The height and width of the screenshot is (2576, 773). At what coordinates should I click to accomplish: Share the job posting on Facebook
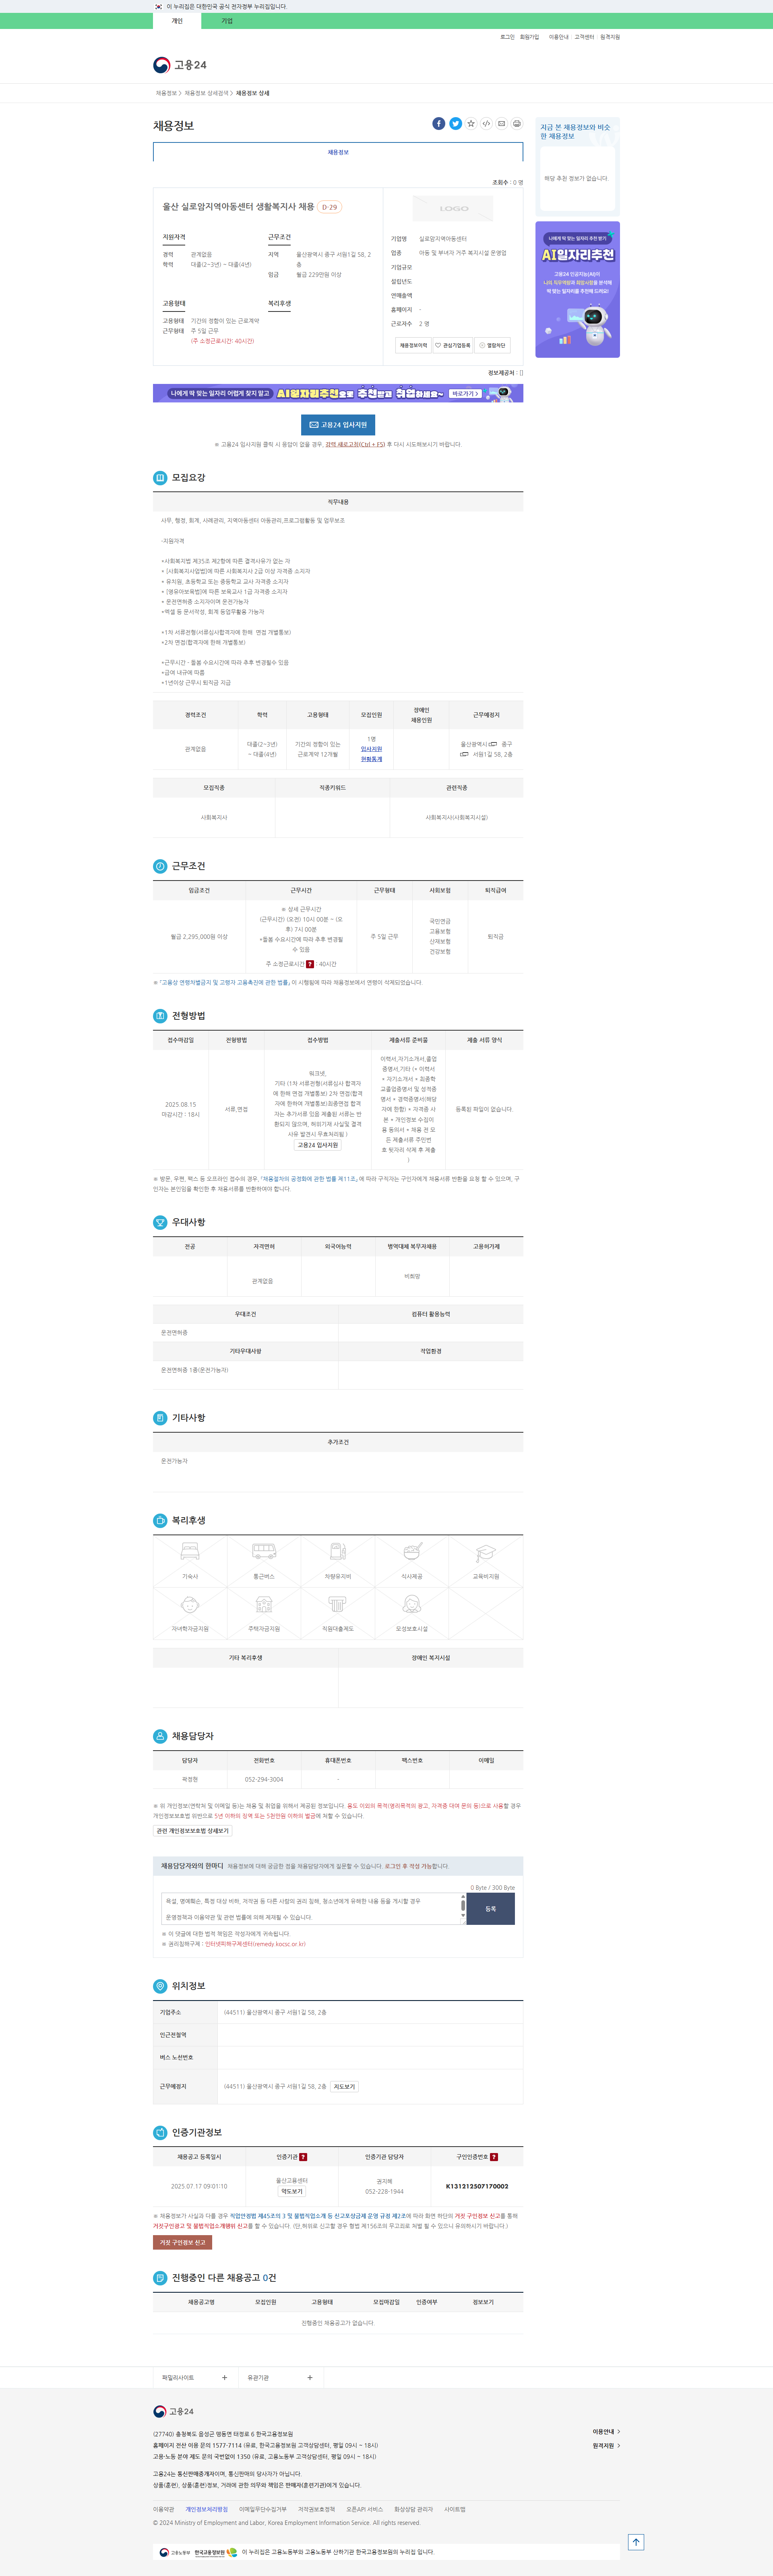click(x=439, y=124)
